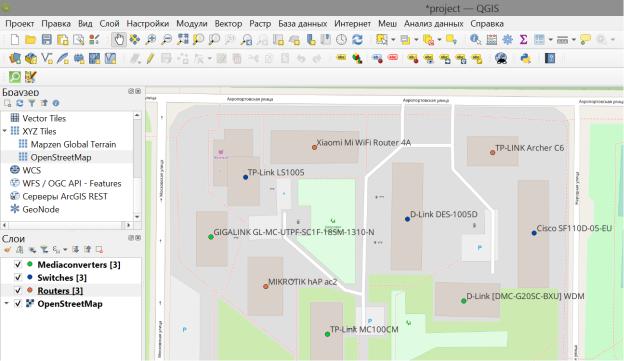Open the Select Features tool dropdown arrow

[393, 39]
